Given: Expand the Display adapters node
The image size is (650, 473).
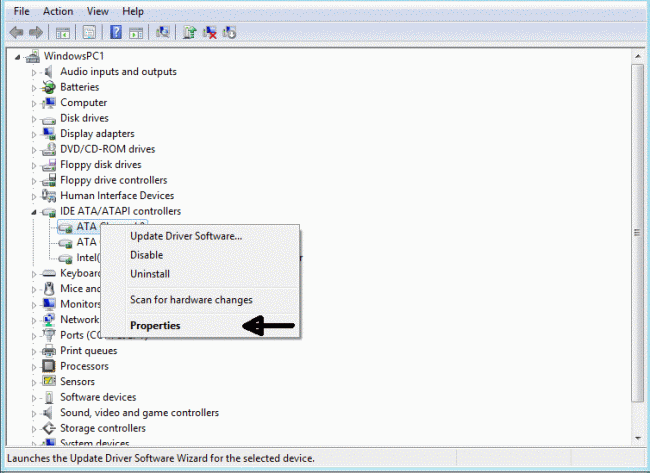Looking at the screenshot, I should pos(34,134).
